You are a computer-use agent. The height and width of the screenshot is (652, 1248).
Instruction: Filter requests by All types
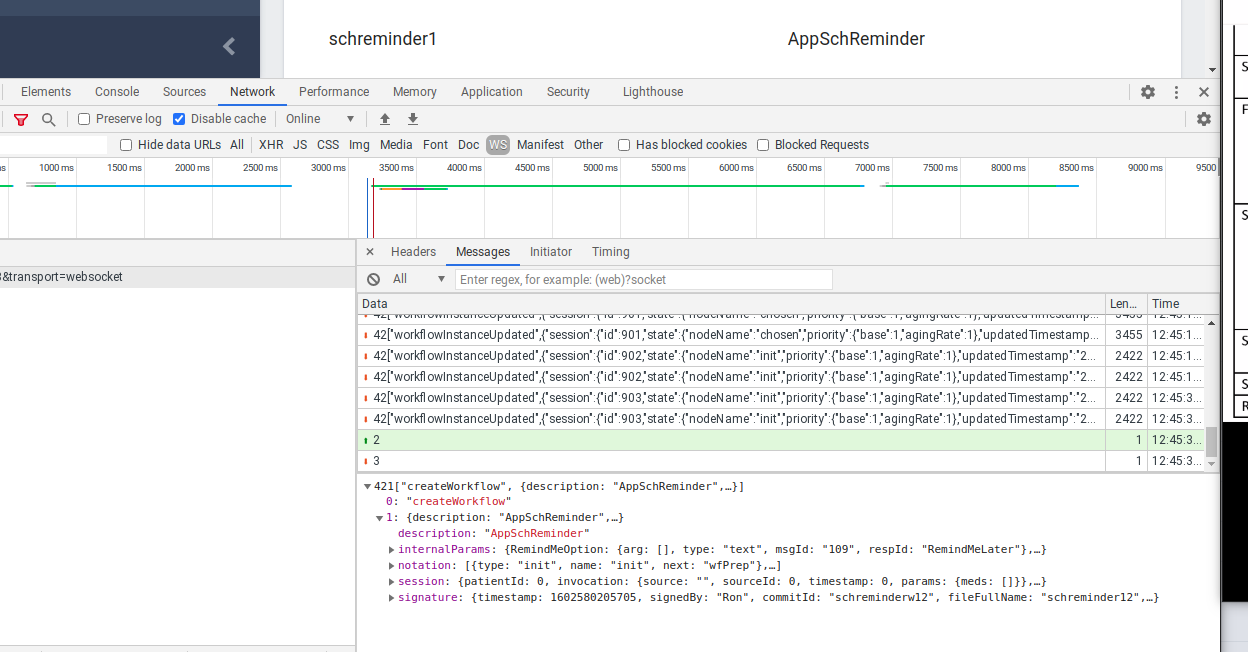237,145
